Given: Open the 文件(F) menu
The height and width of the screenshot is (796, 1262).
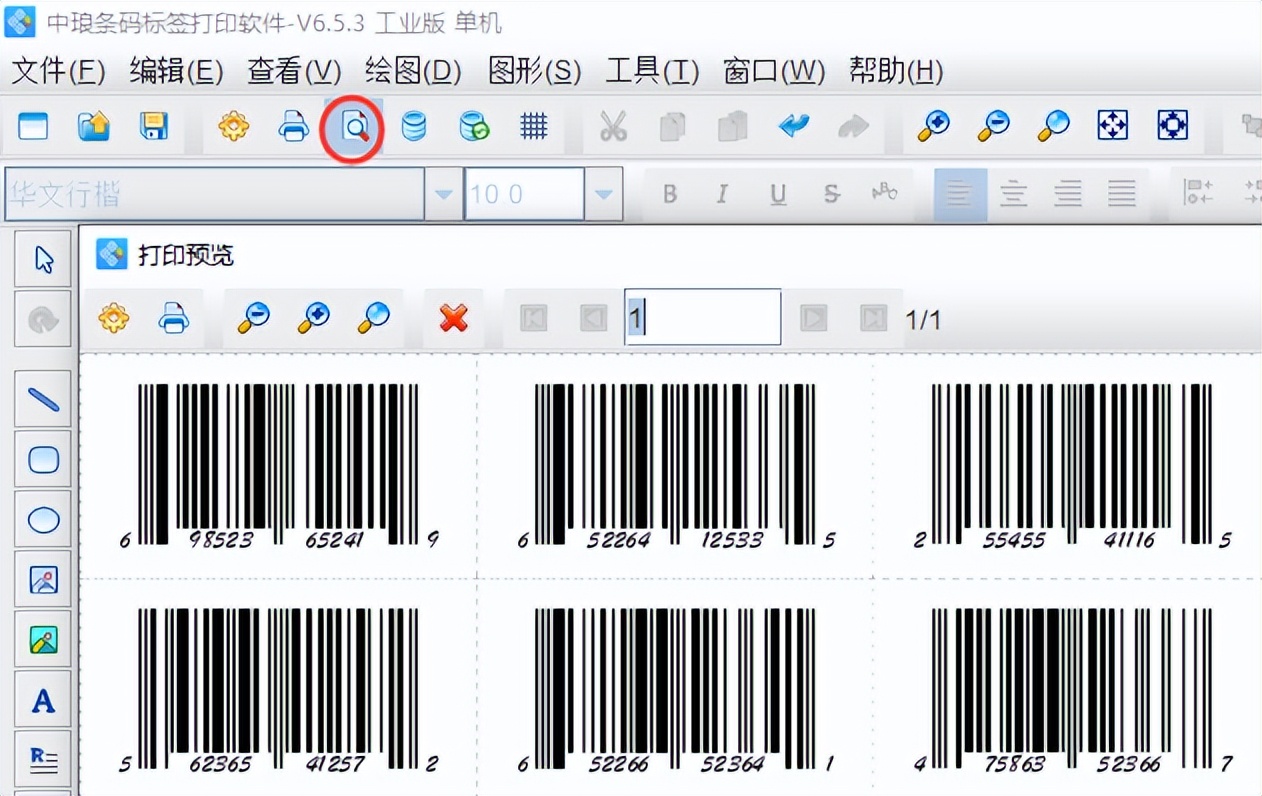Looking at the screenshot, I should [58, 71].
